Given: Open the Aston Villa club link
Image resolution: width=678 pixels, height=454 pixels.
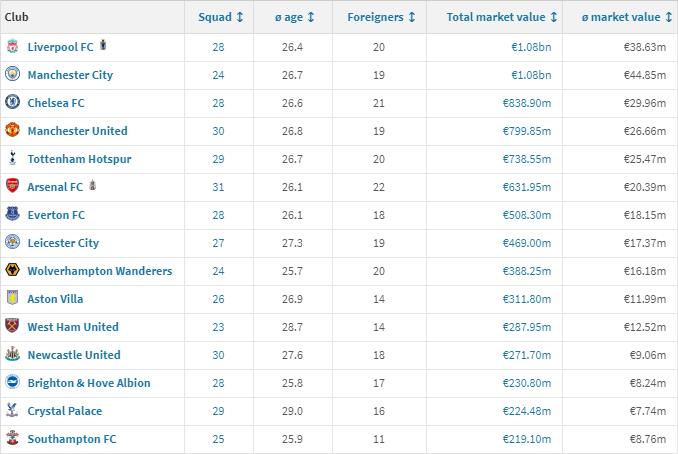Looking at the screenshot, I should (56, 299).
